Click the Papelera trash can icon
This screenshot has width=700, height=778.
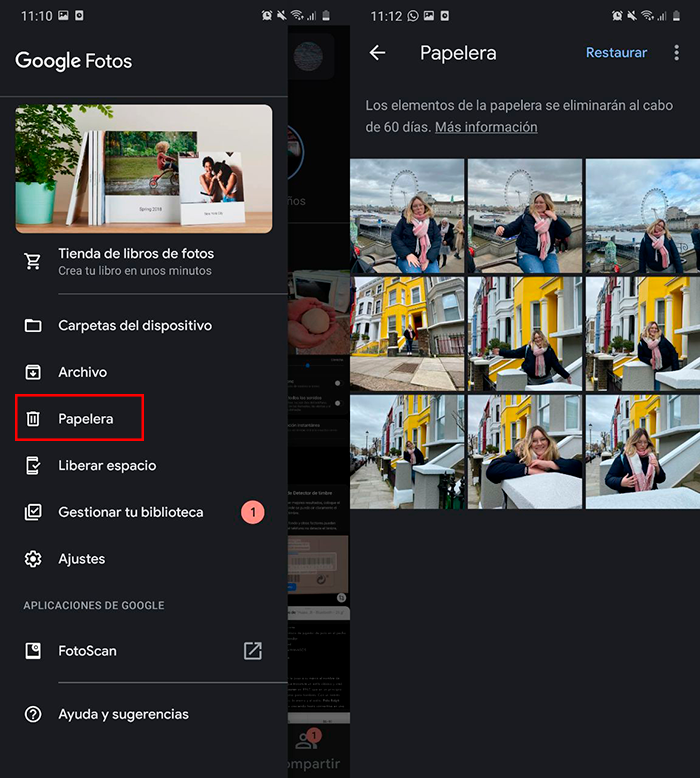point(33,419)
